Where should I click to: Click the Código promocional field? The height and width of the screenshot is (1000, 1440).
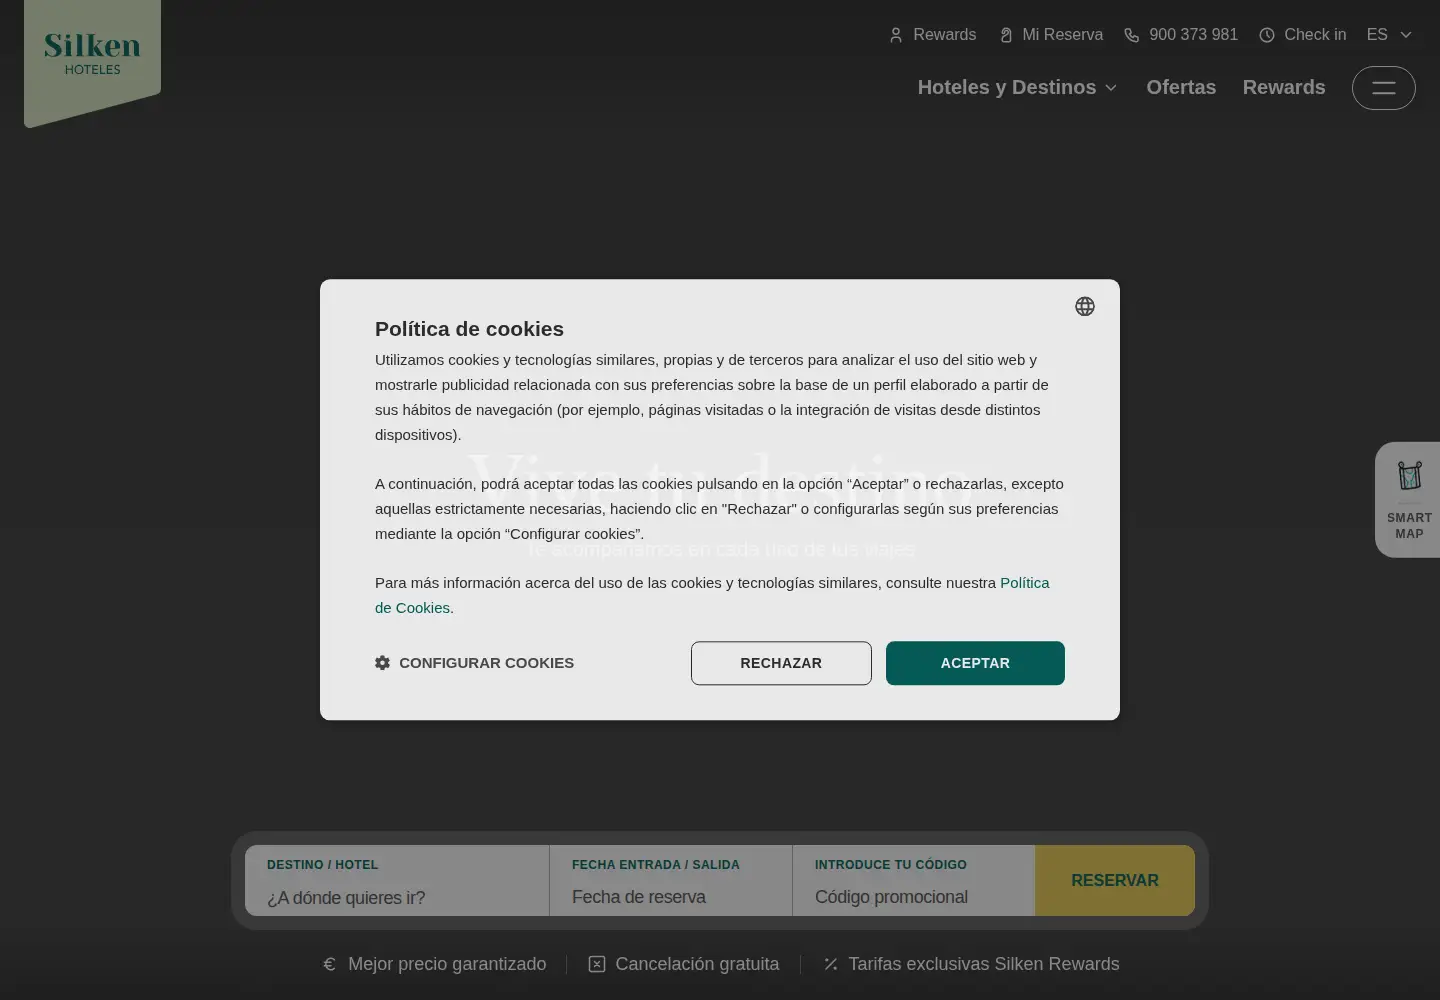click(914, 881)
